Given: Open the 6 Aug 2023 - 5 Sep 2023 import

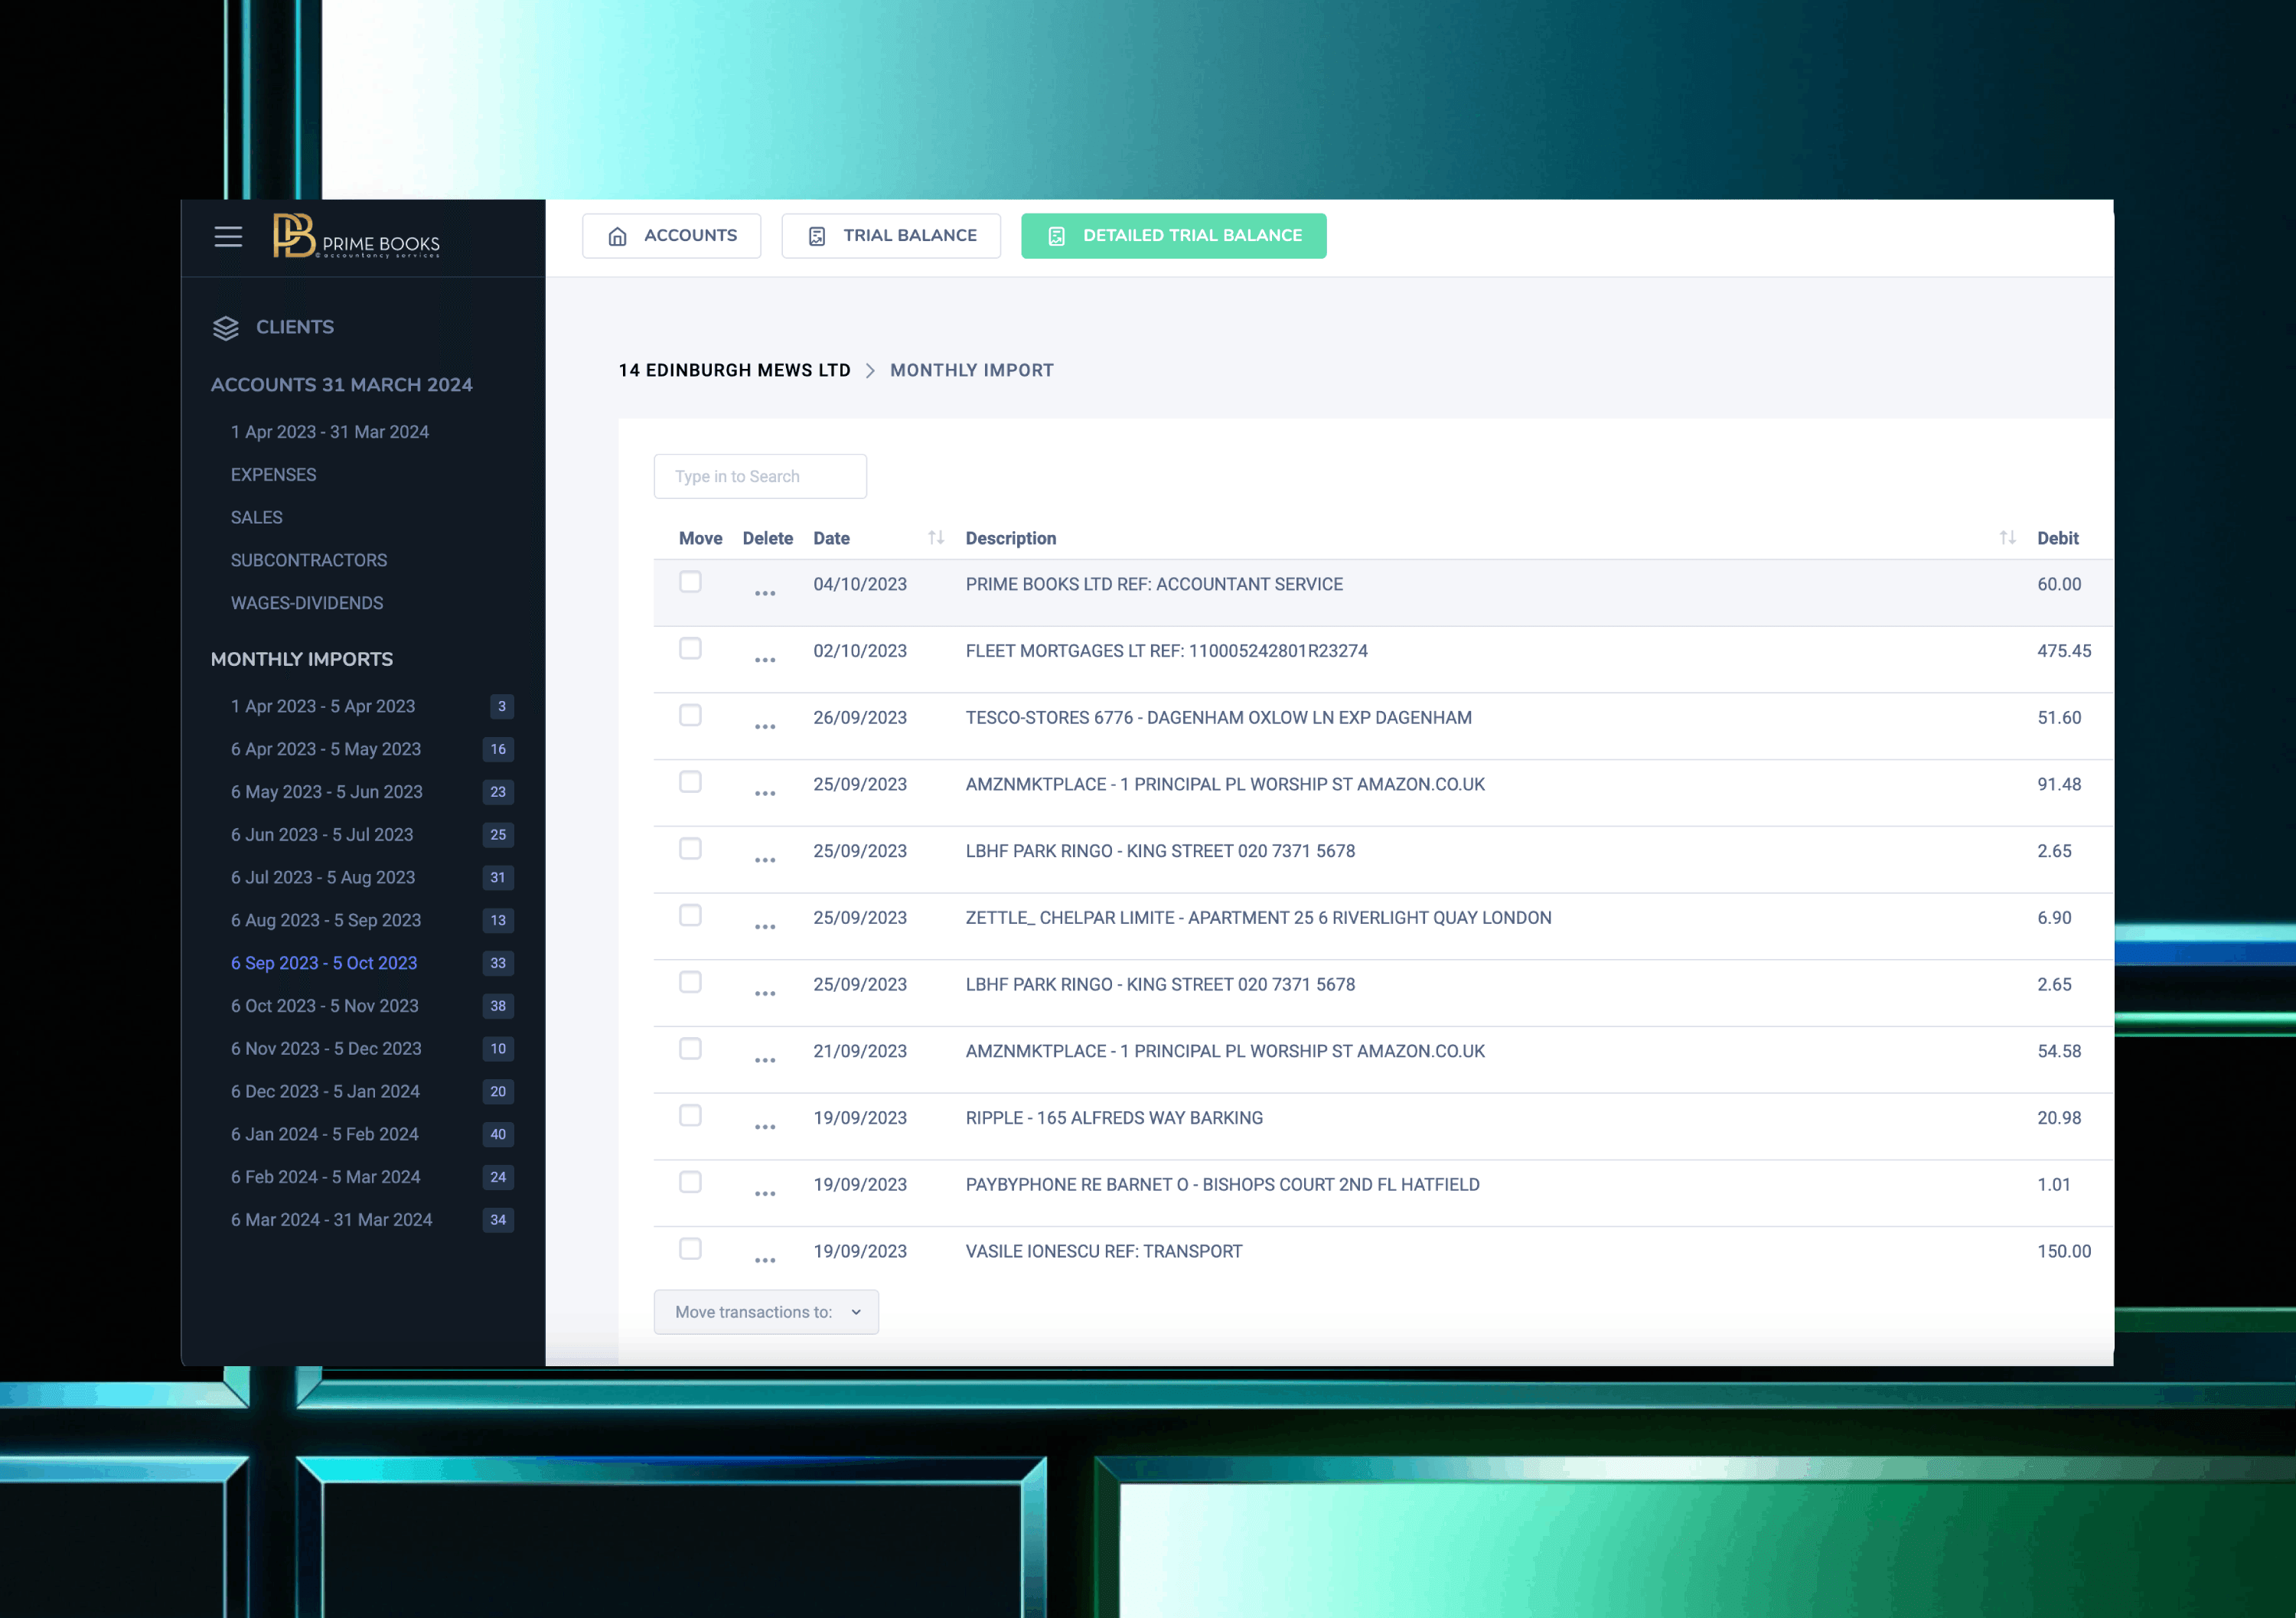Looking at the screenshot, I should tap(326, 920).
